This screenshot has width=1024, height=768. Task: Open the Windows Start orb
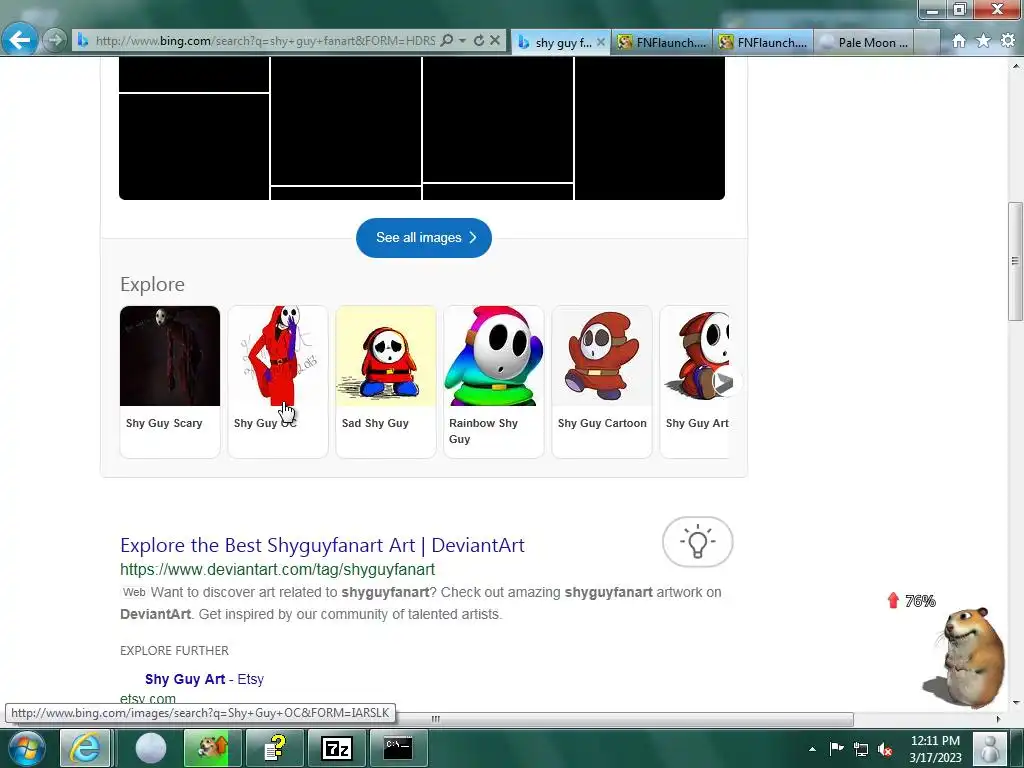(26, 748)
